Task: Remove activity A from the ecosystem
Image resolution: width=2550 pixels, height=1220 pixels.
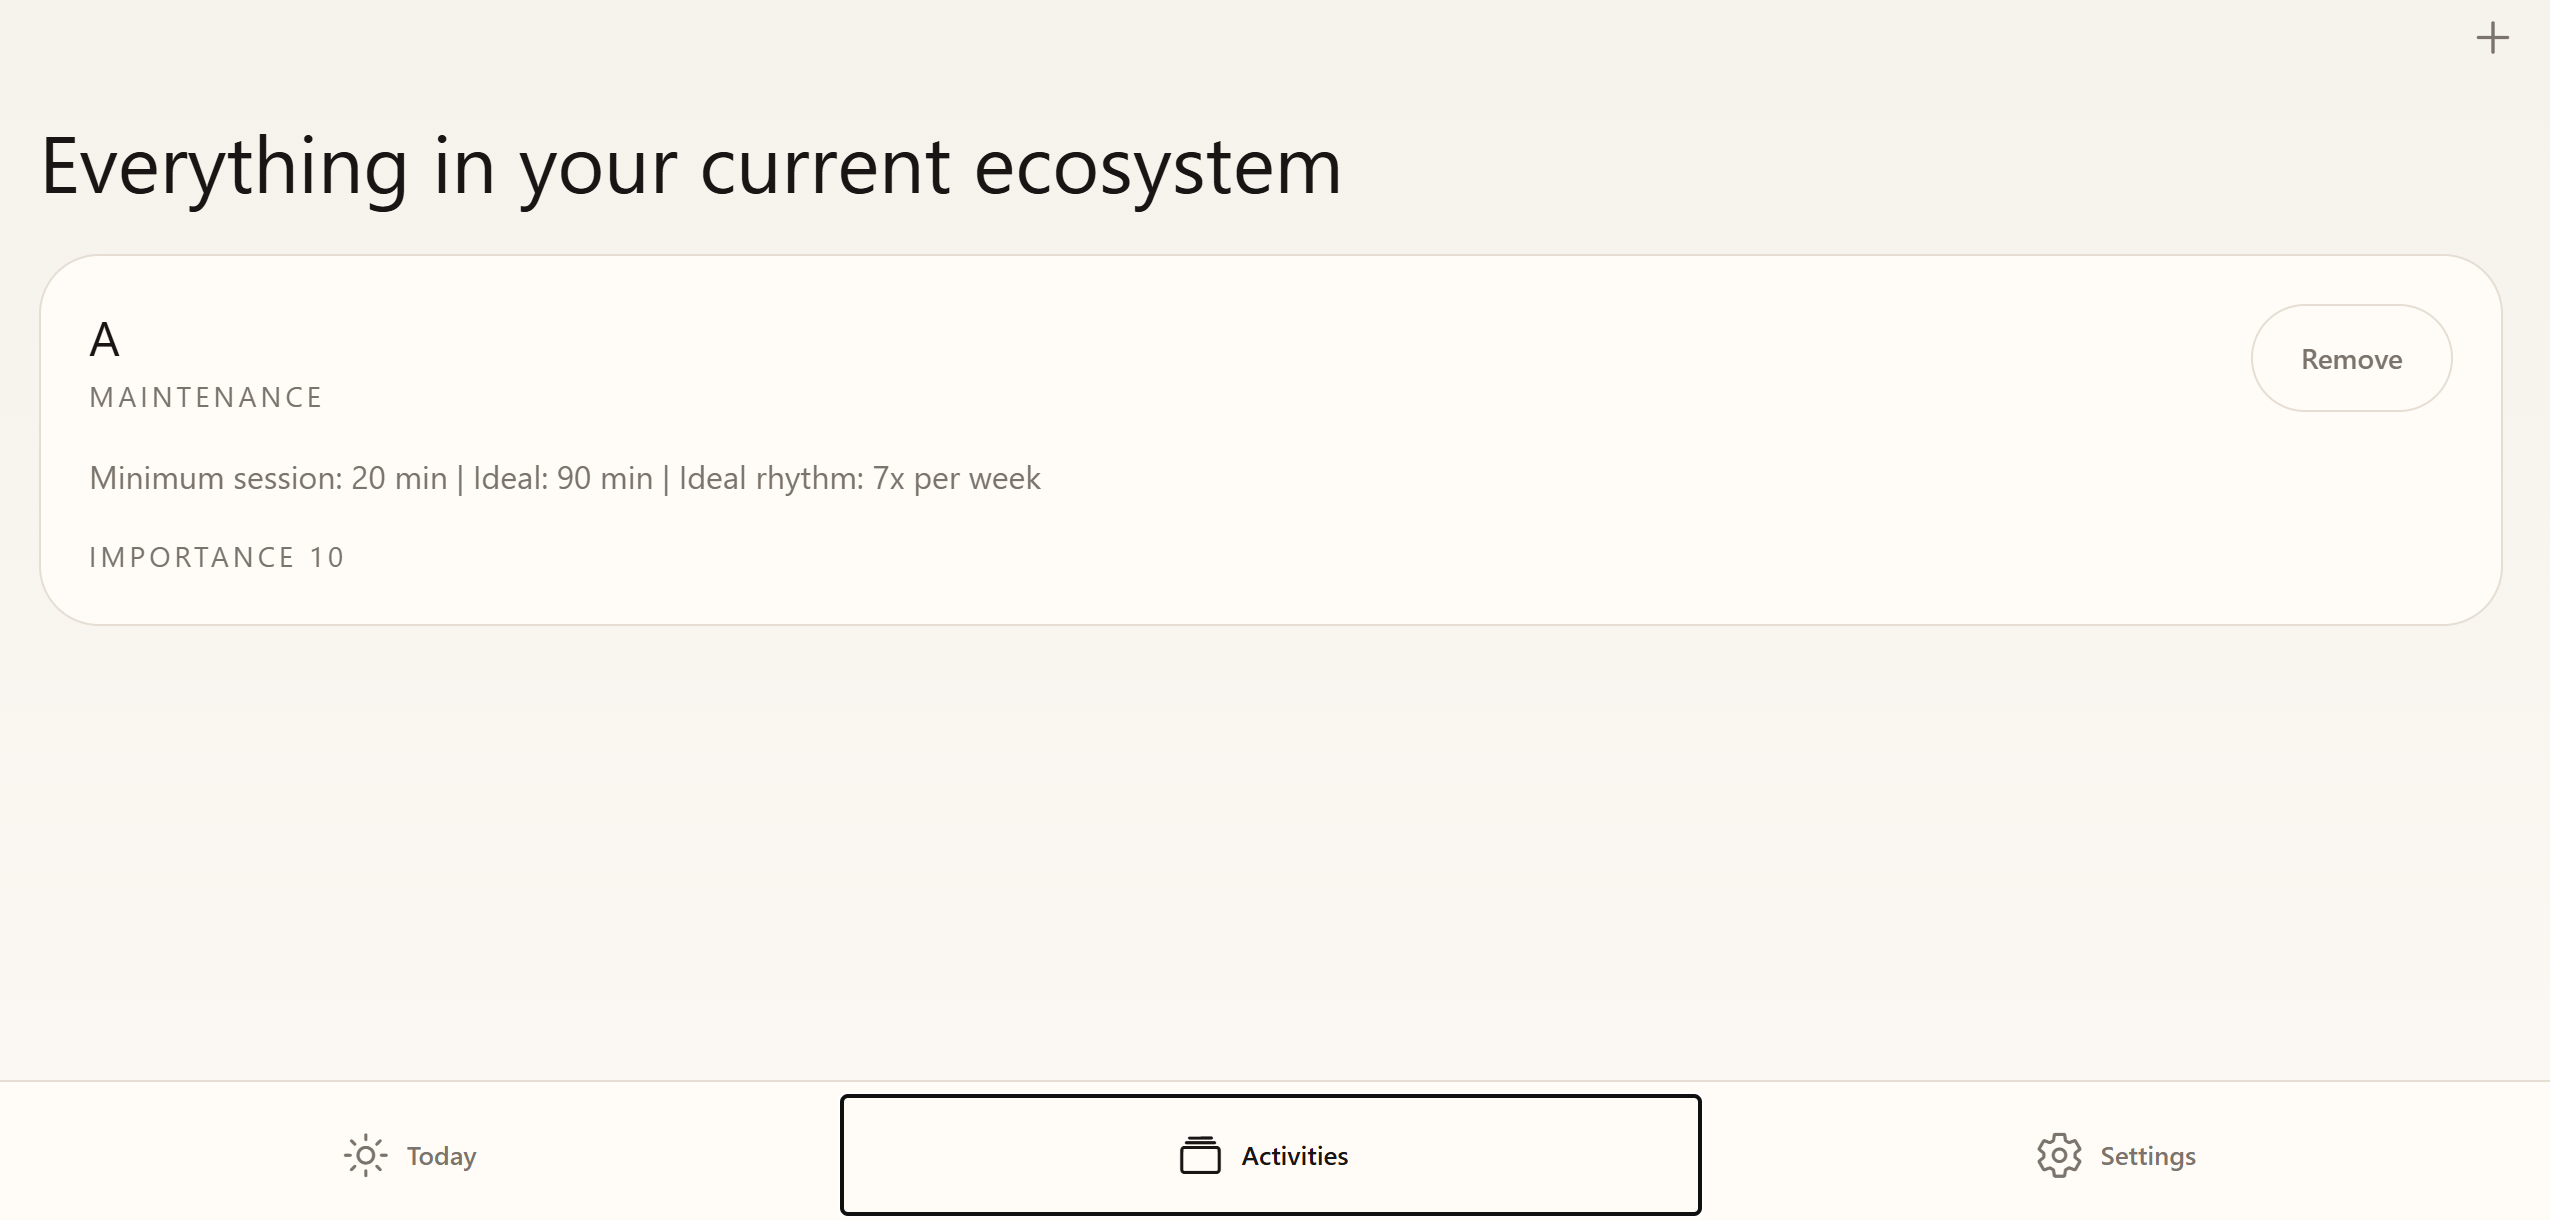Action: tap(2351, 358)
